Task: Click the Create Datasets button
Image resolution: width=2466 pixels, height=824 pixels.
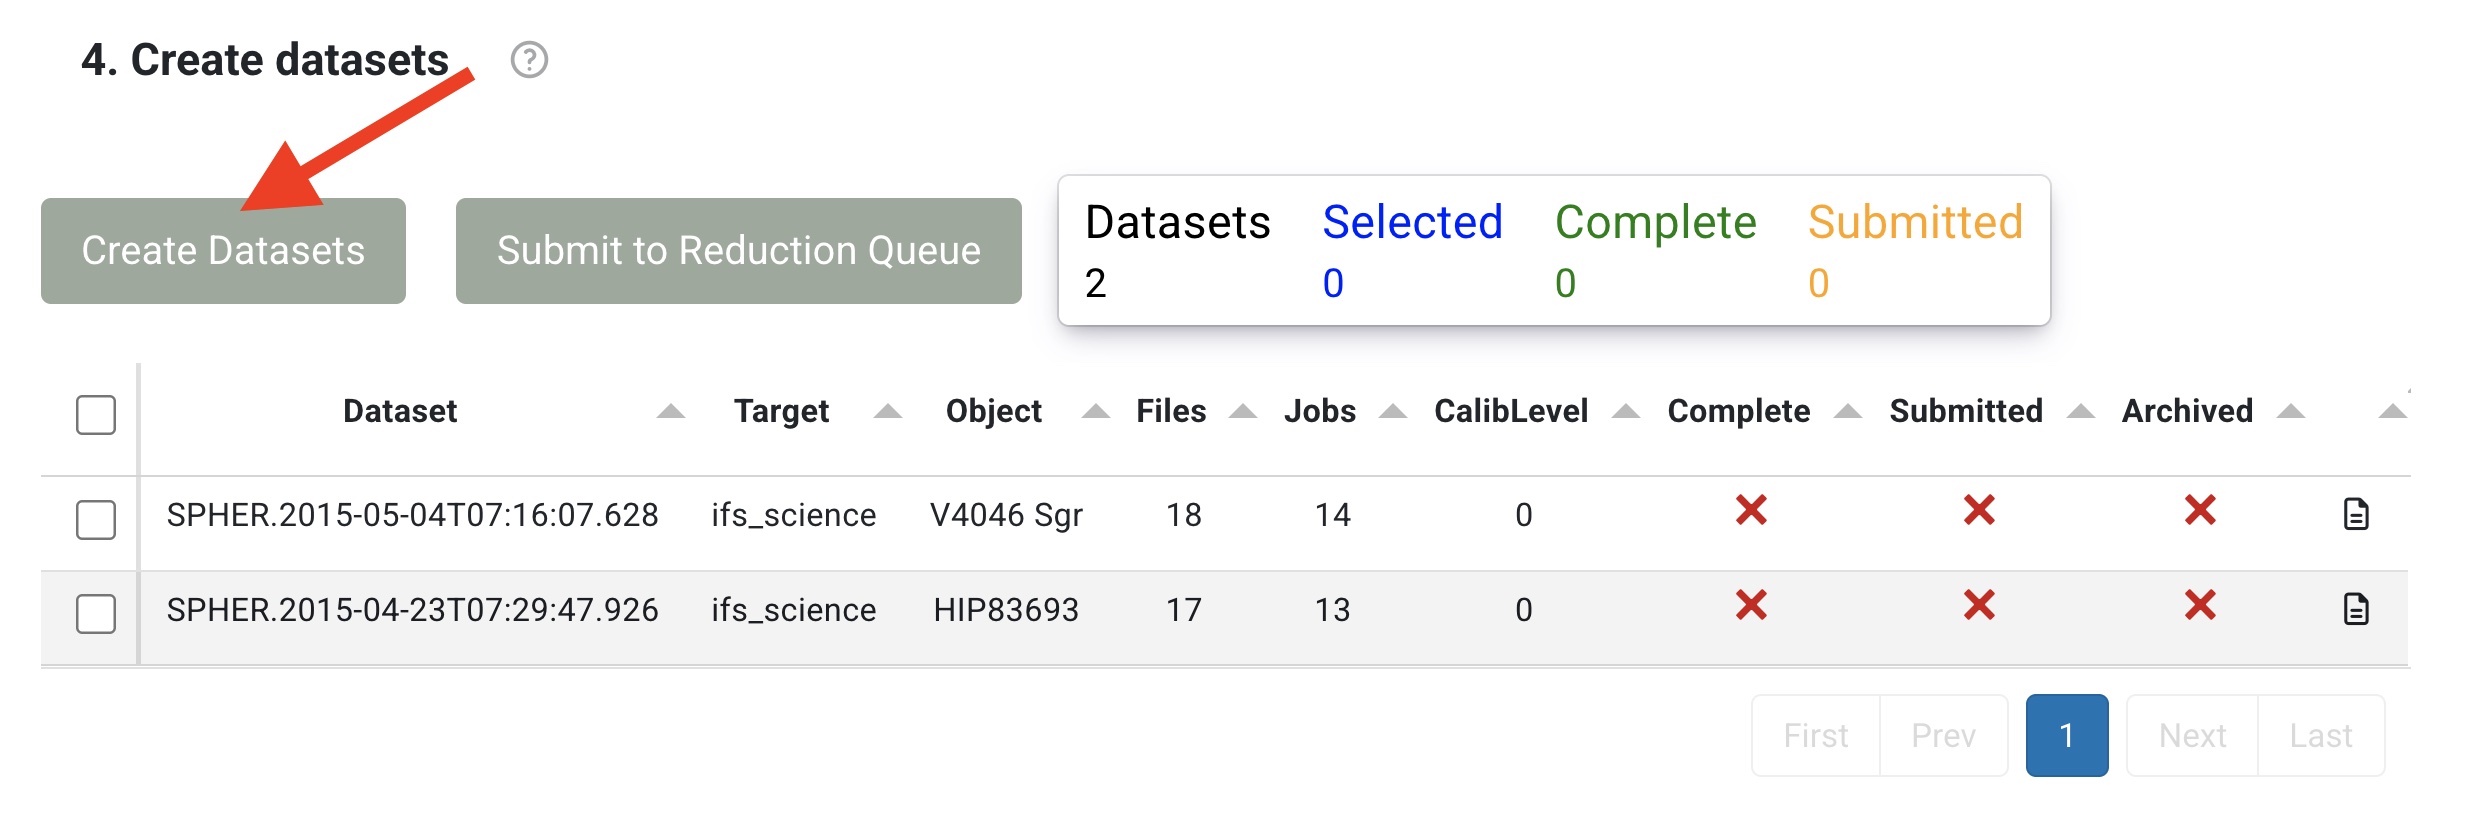Action: [223, 250]
